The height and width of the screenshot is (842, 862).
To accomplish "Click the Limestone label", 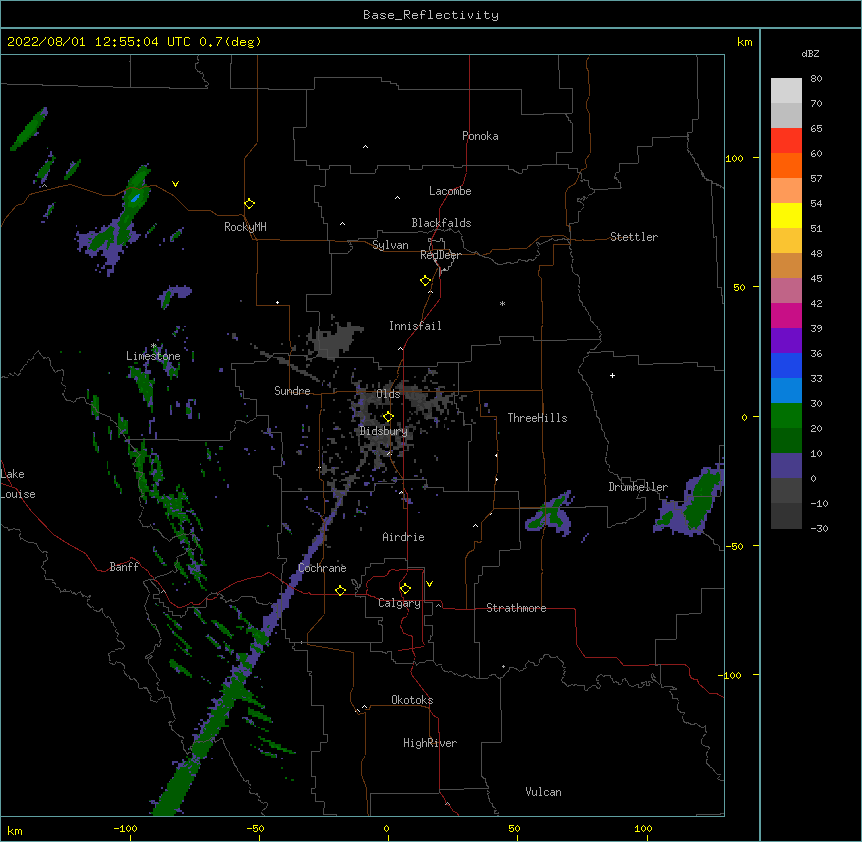I will 153,356.
